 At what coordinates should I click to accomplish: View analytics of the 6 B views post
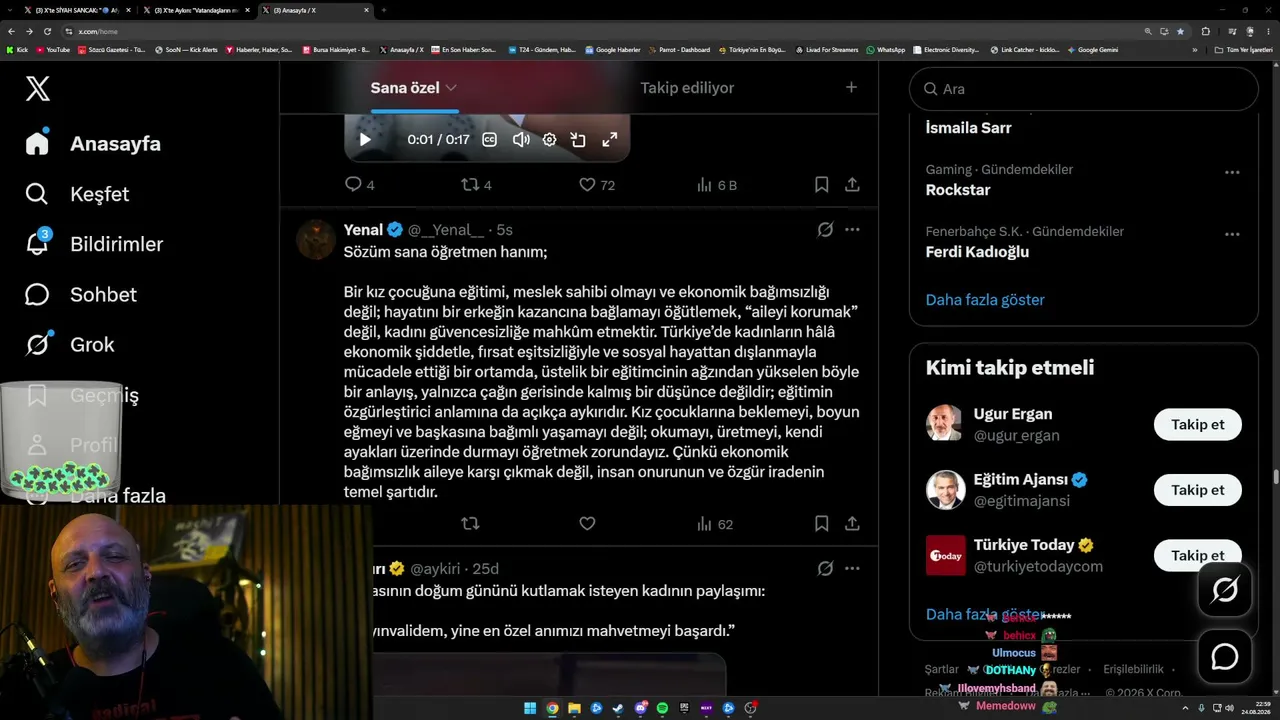716,185
